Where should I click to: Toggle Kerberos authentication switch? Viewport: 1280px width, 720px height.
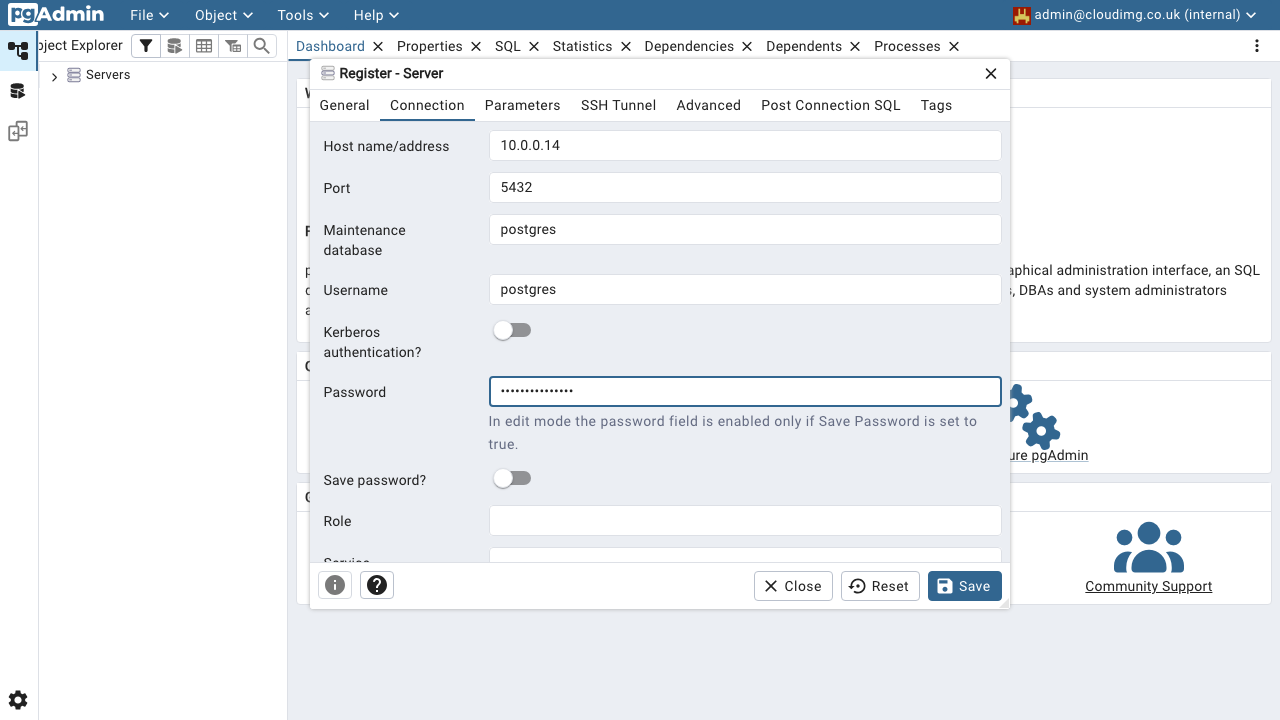pyautogui.click(x=512, y=330)
